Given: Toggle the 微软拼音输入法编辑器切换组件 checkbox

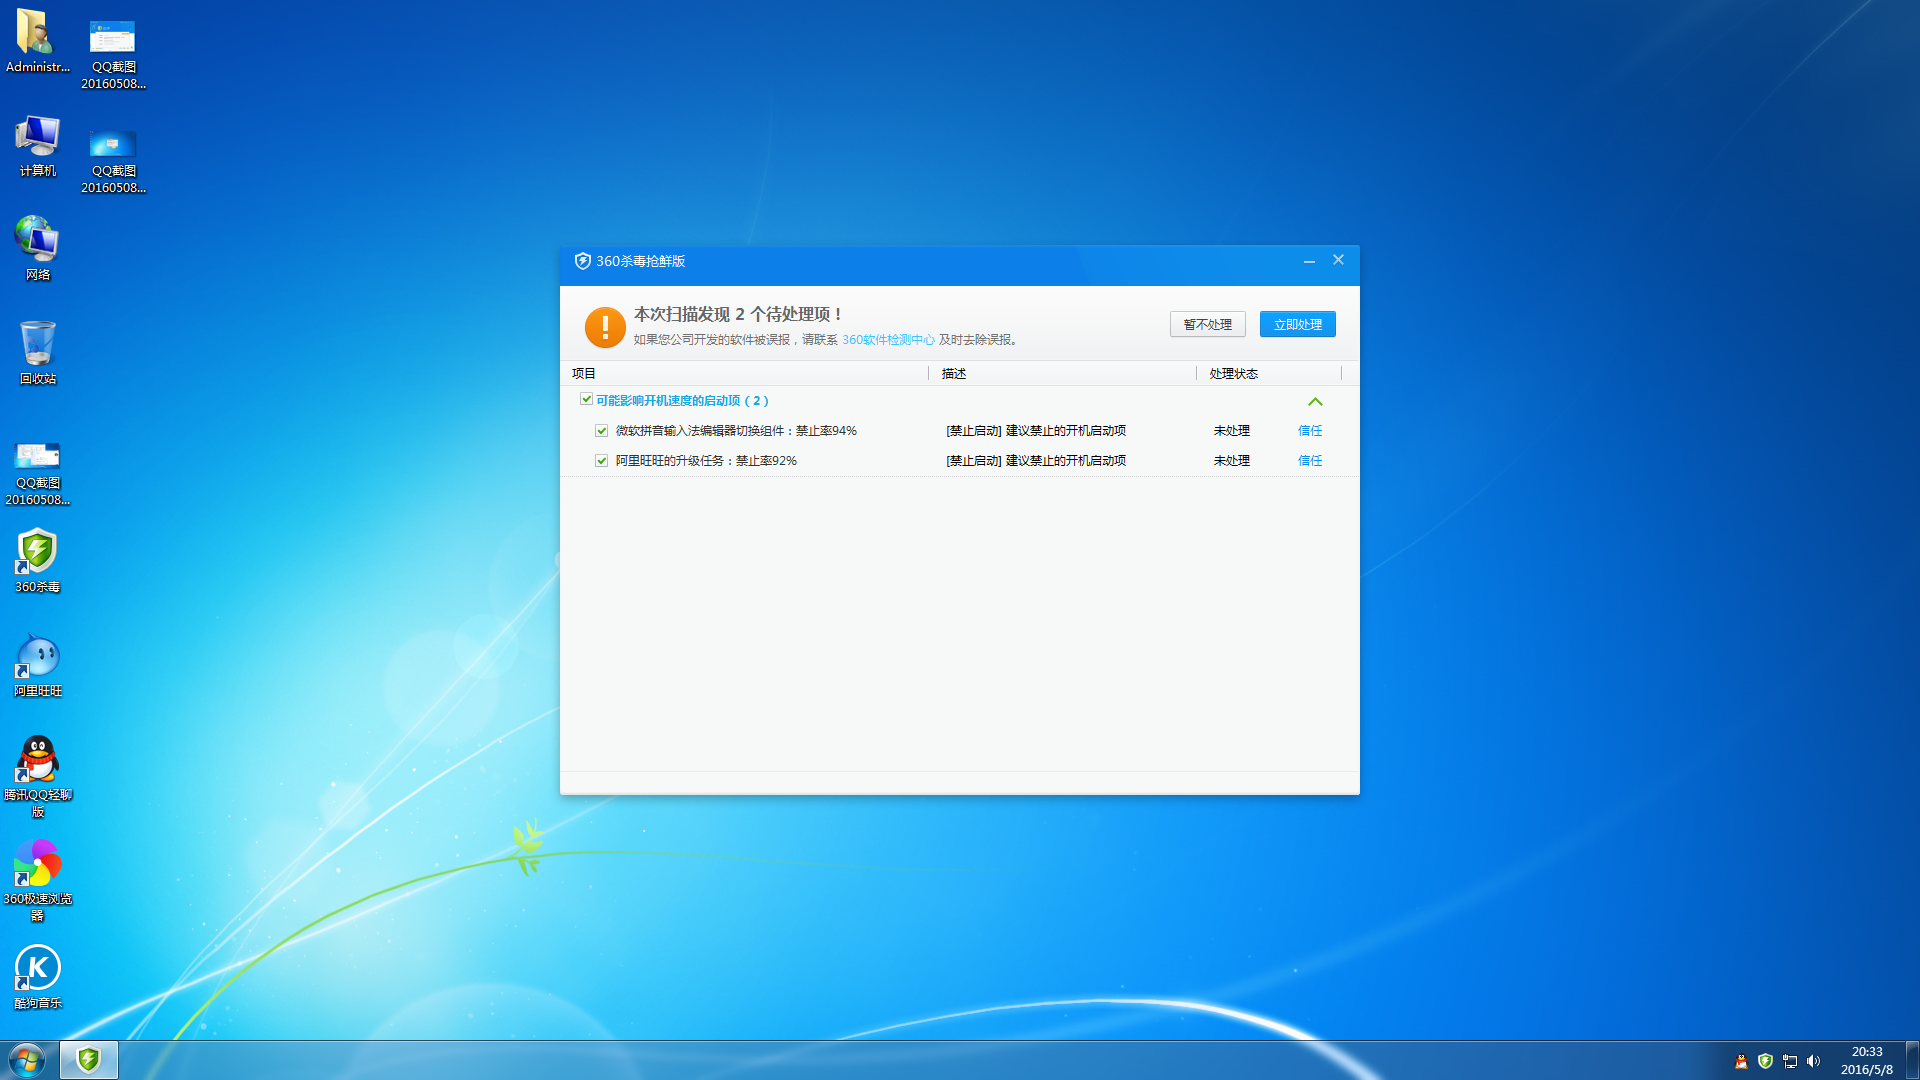Looking at the screenshot, I should (x=602, y=431).
